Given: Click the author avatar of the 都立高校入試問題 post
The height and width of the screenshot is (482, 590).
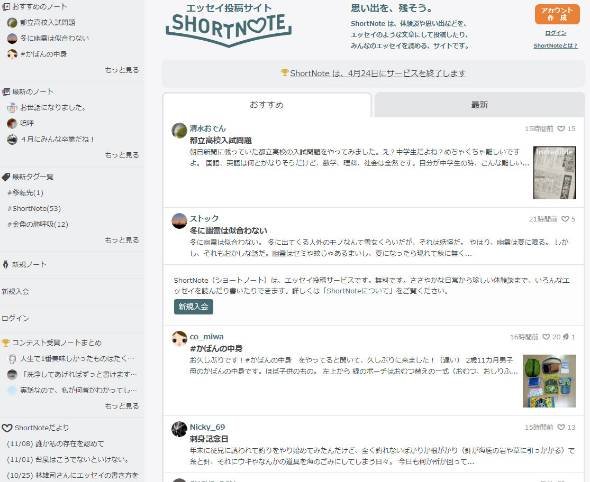Looking at the screenshot, I should pyautogui.click(x=179, y=130).
